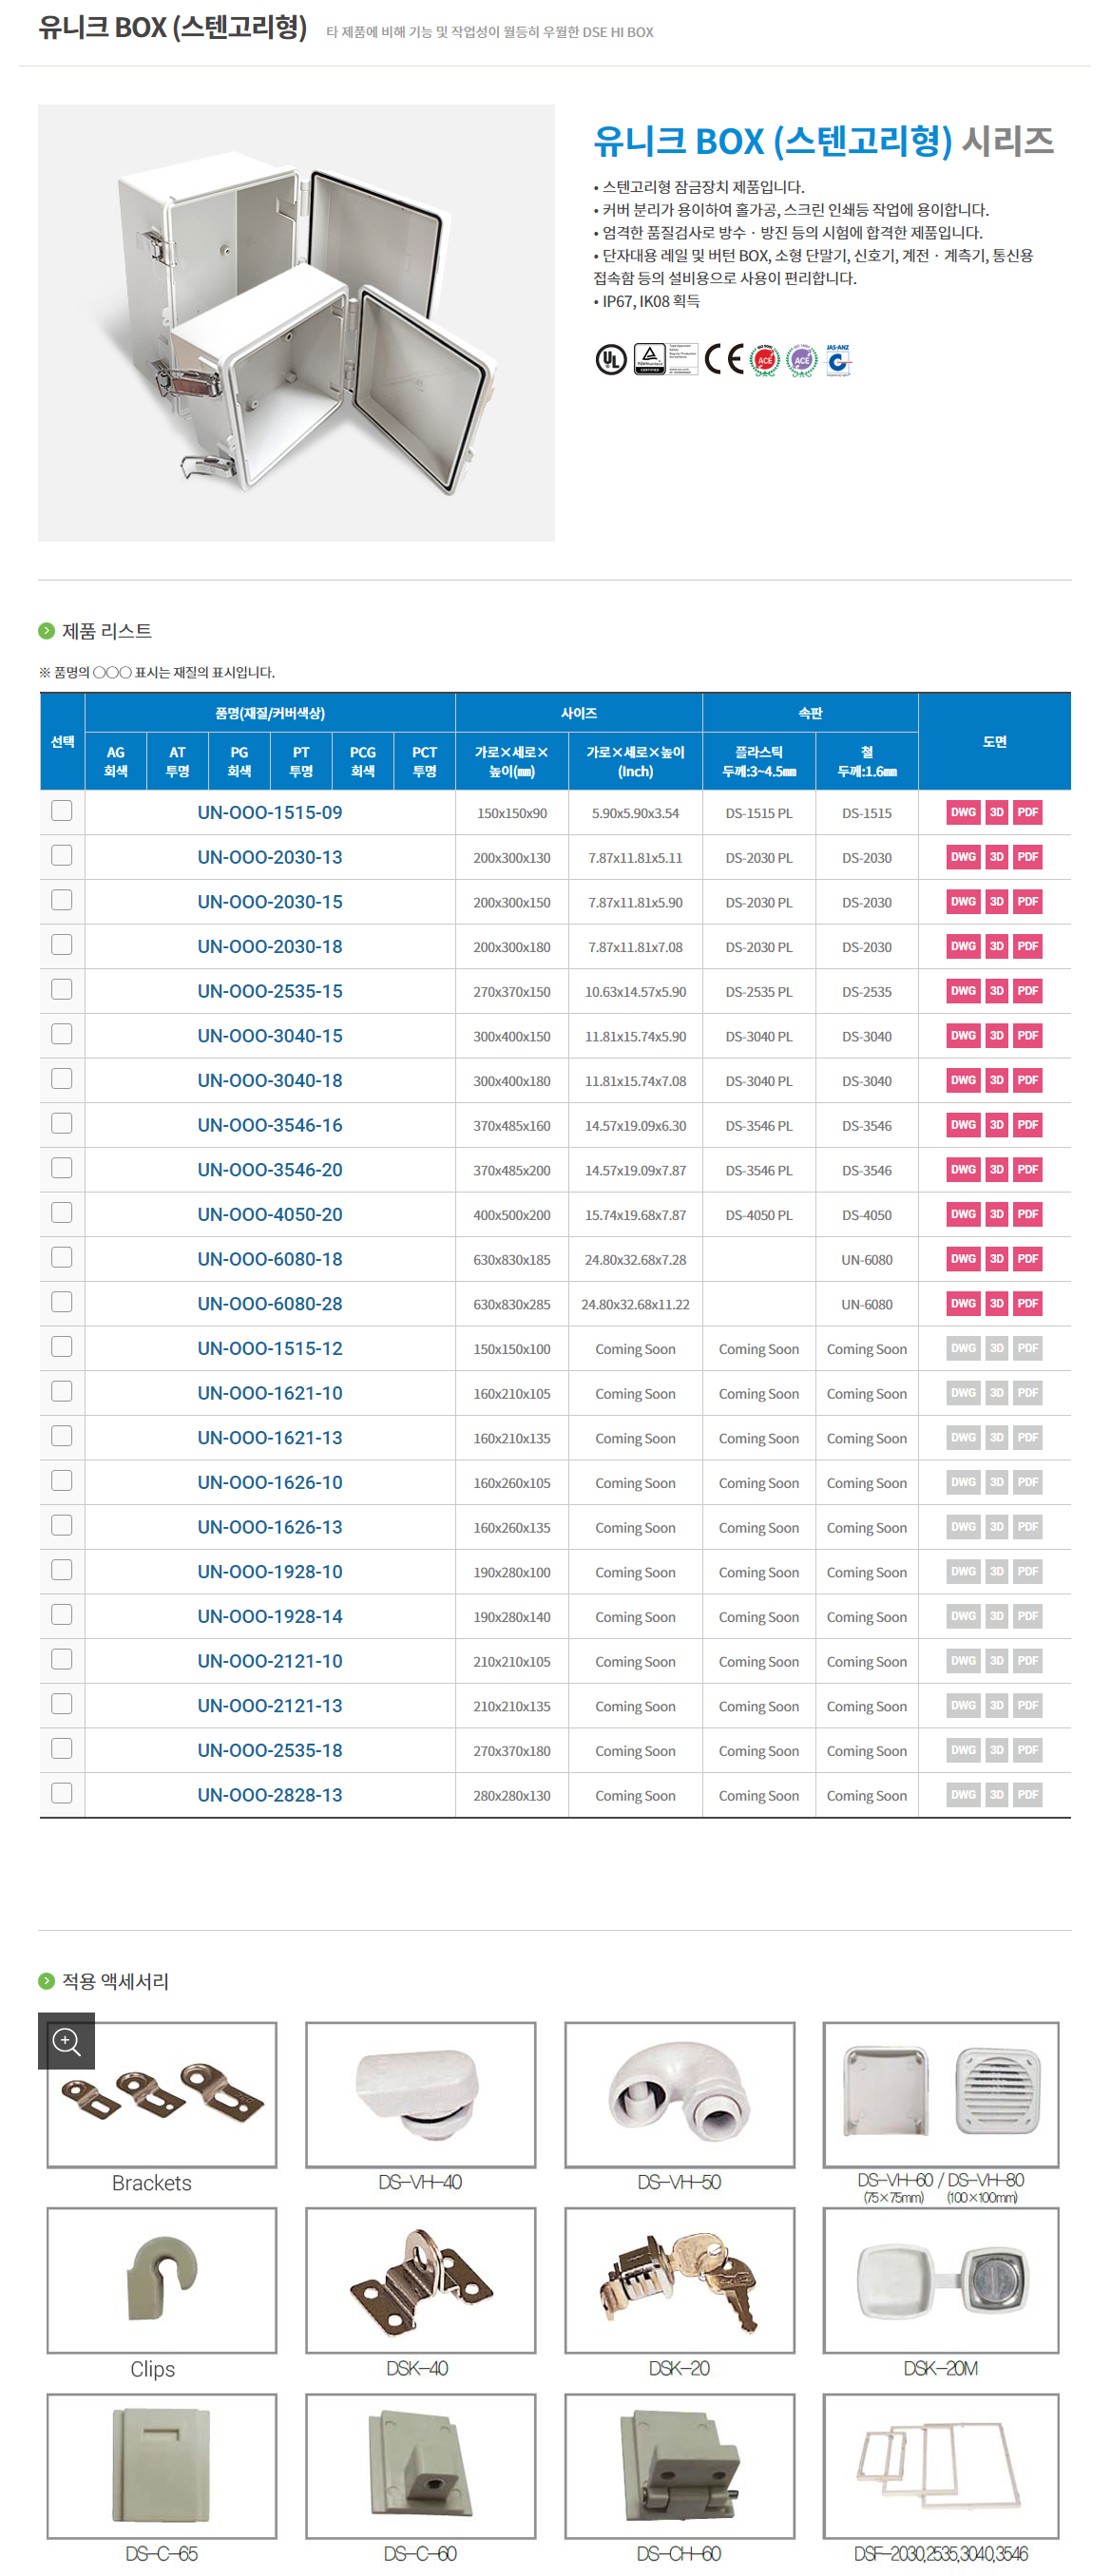Open 3D file for UN-OOO-3546-20

click(996, 1170)
